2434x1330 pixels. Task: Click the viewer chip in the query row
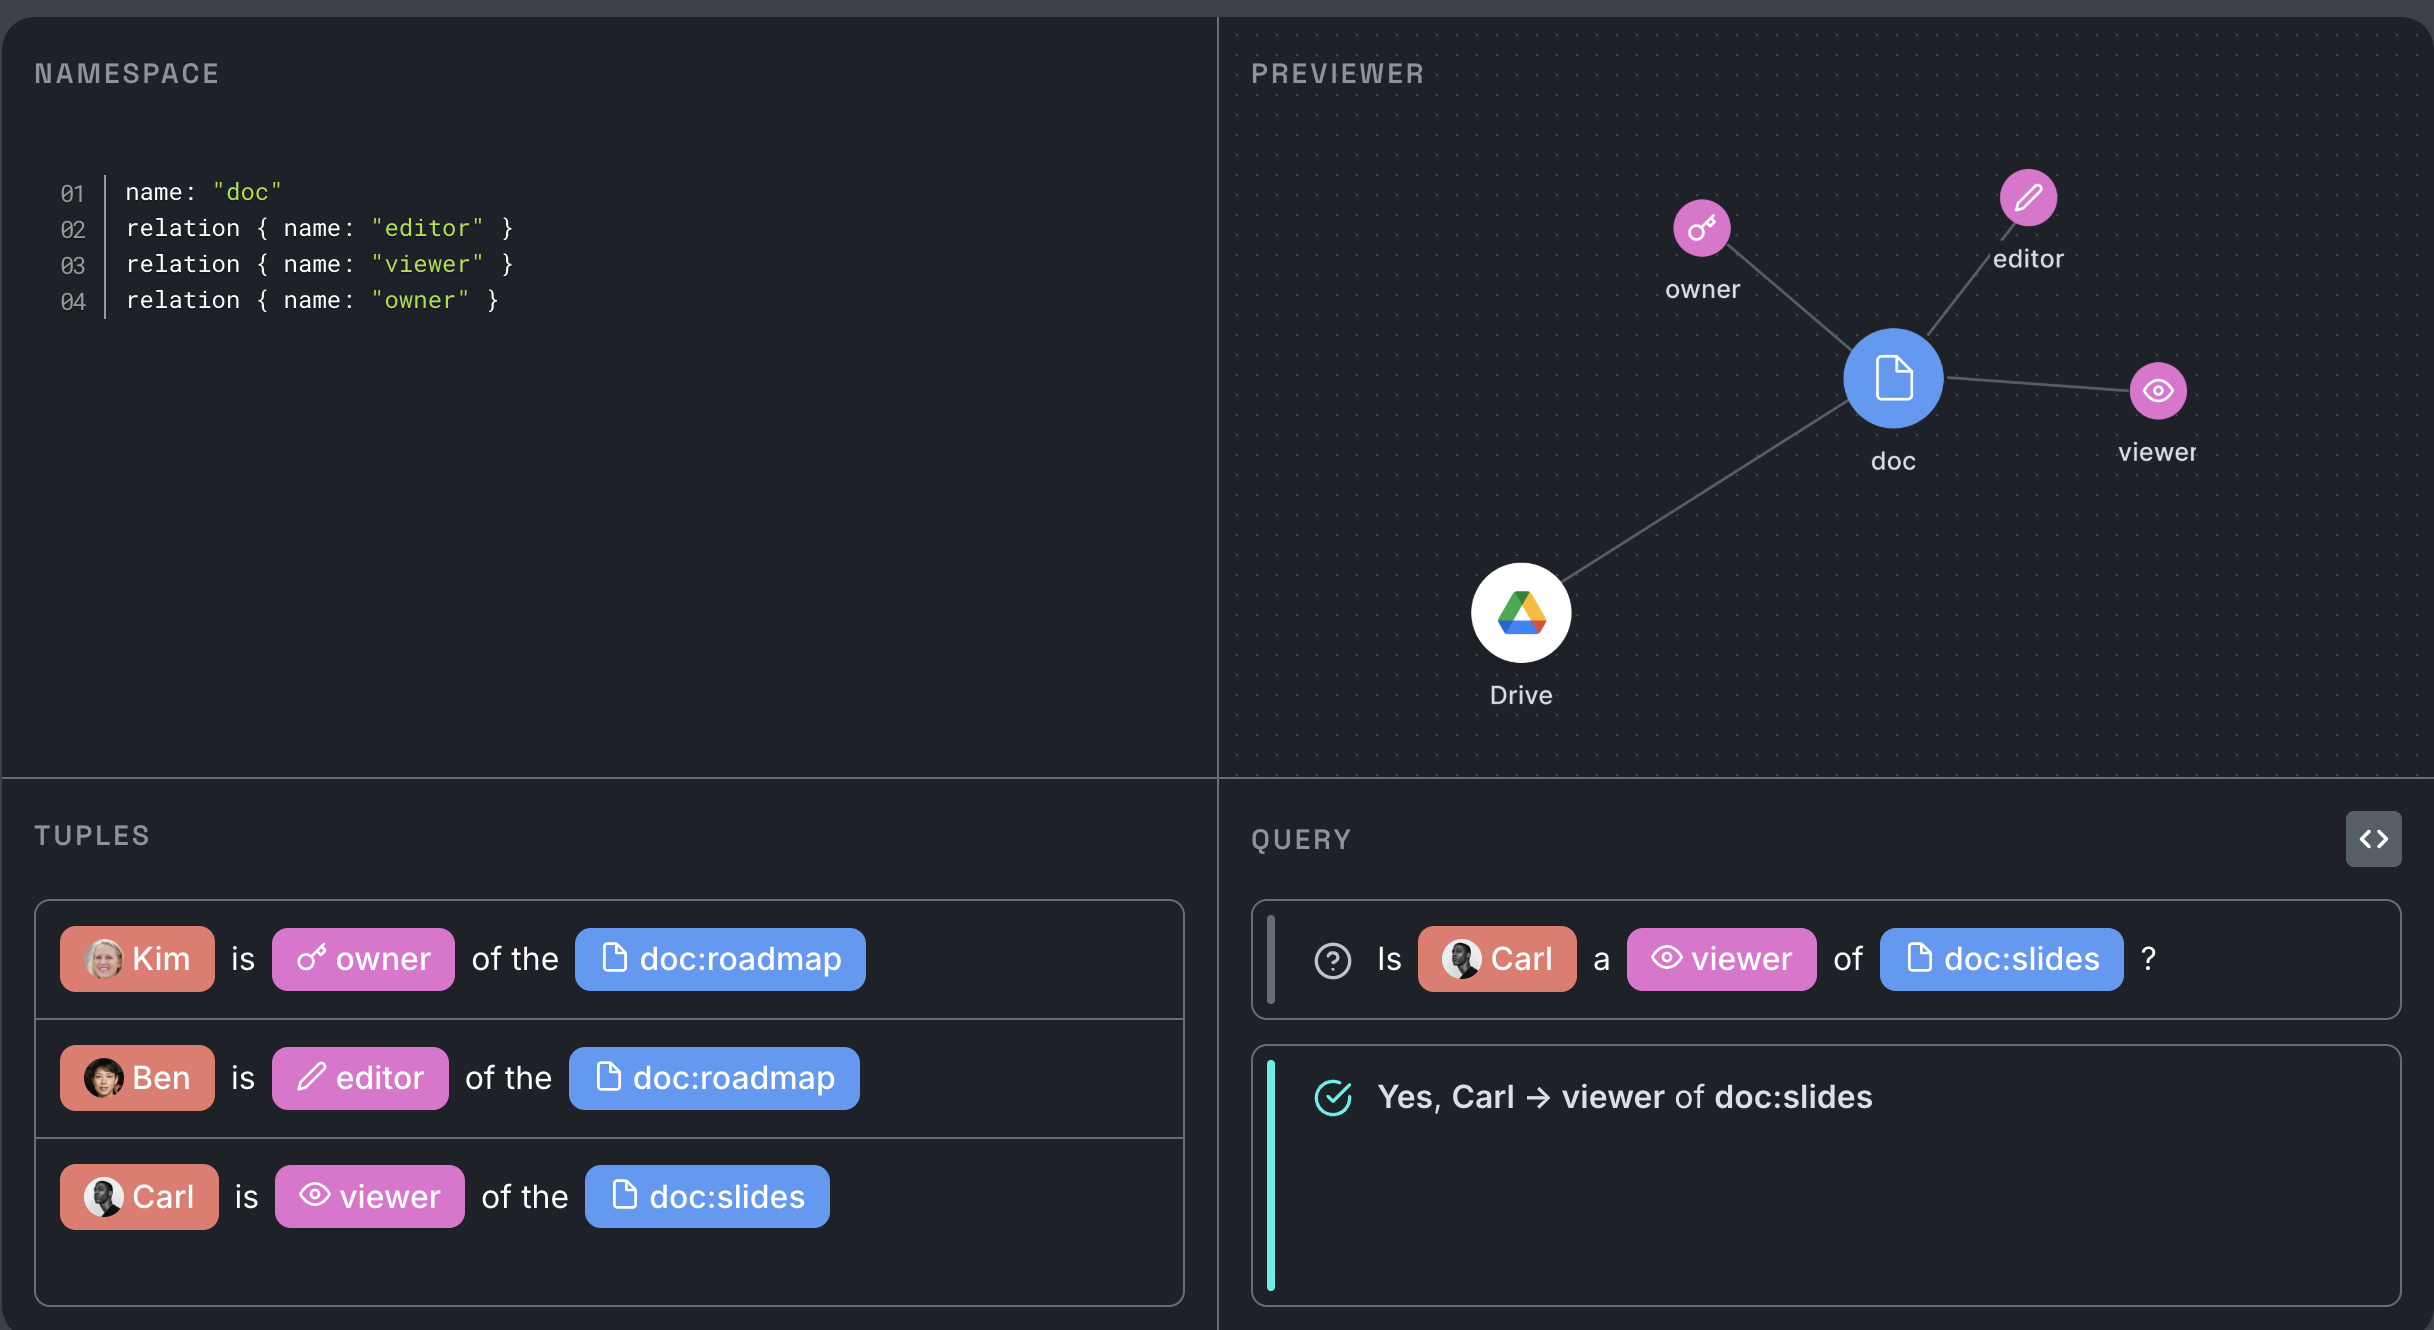pos(1721,959)
